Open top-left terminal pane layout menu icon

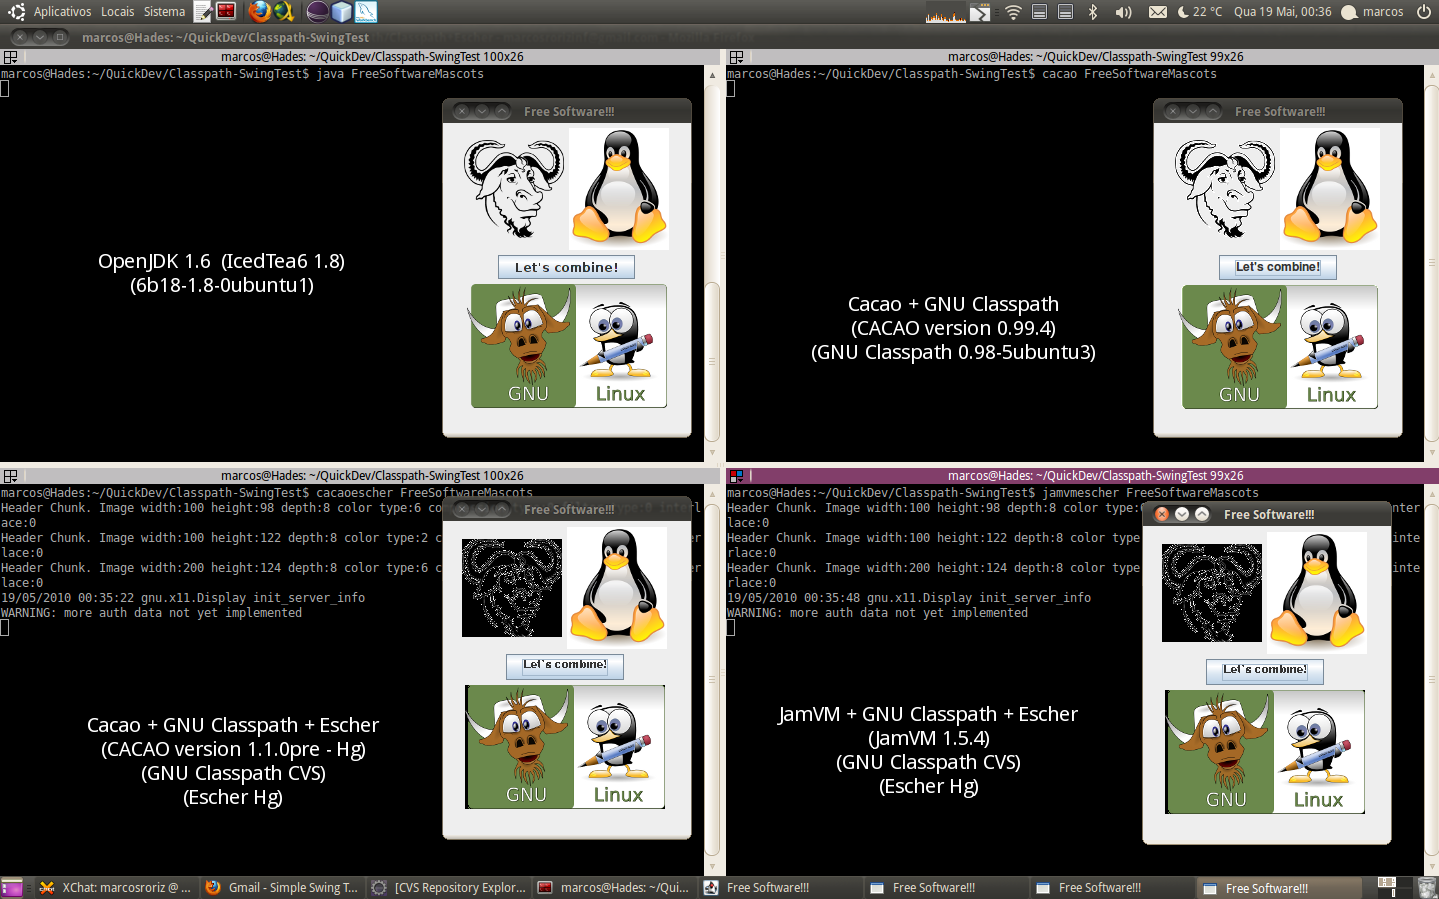pyautogui.click(x=10, y=57)
